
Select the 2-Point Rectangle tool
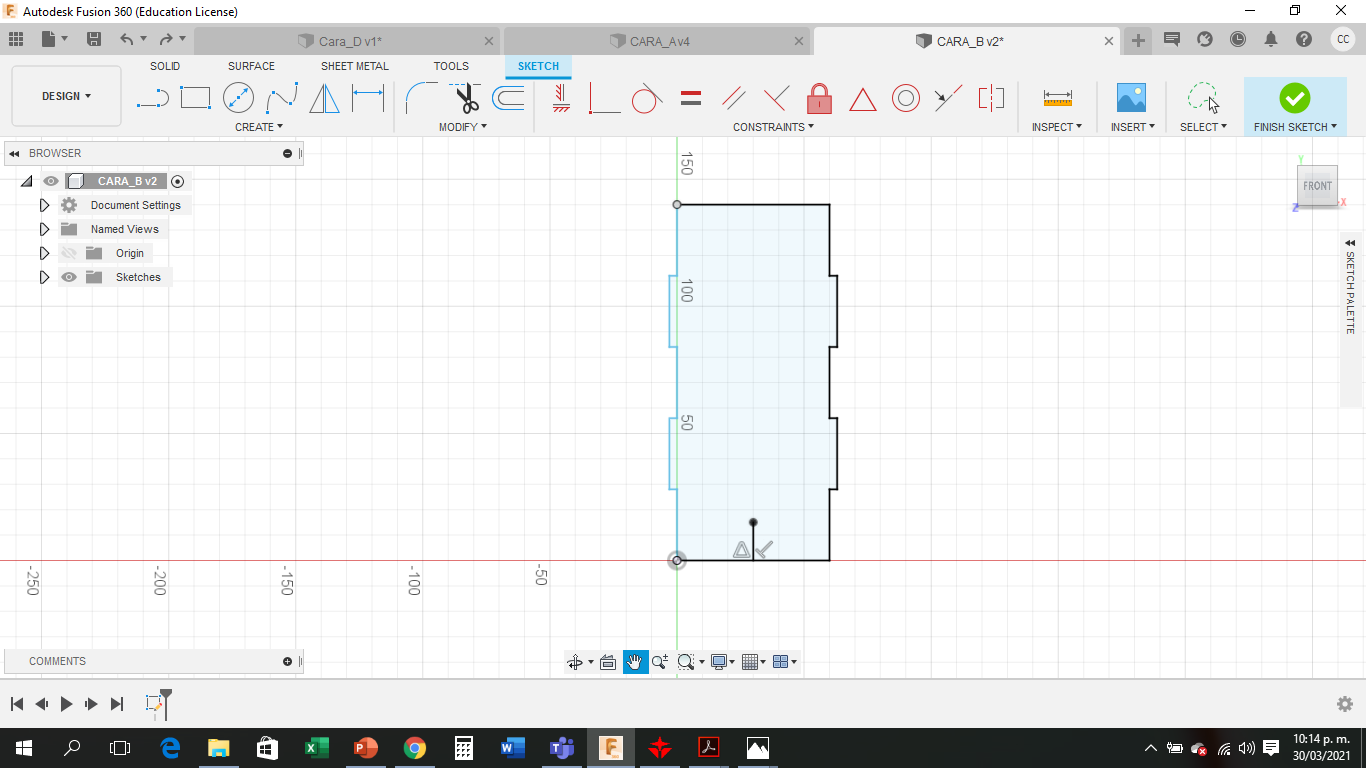click(x=195, y=98)
